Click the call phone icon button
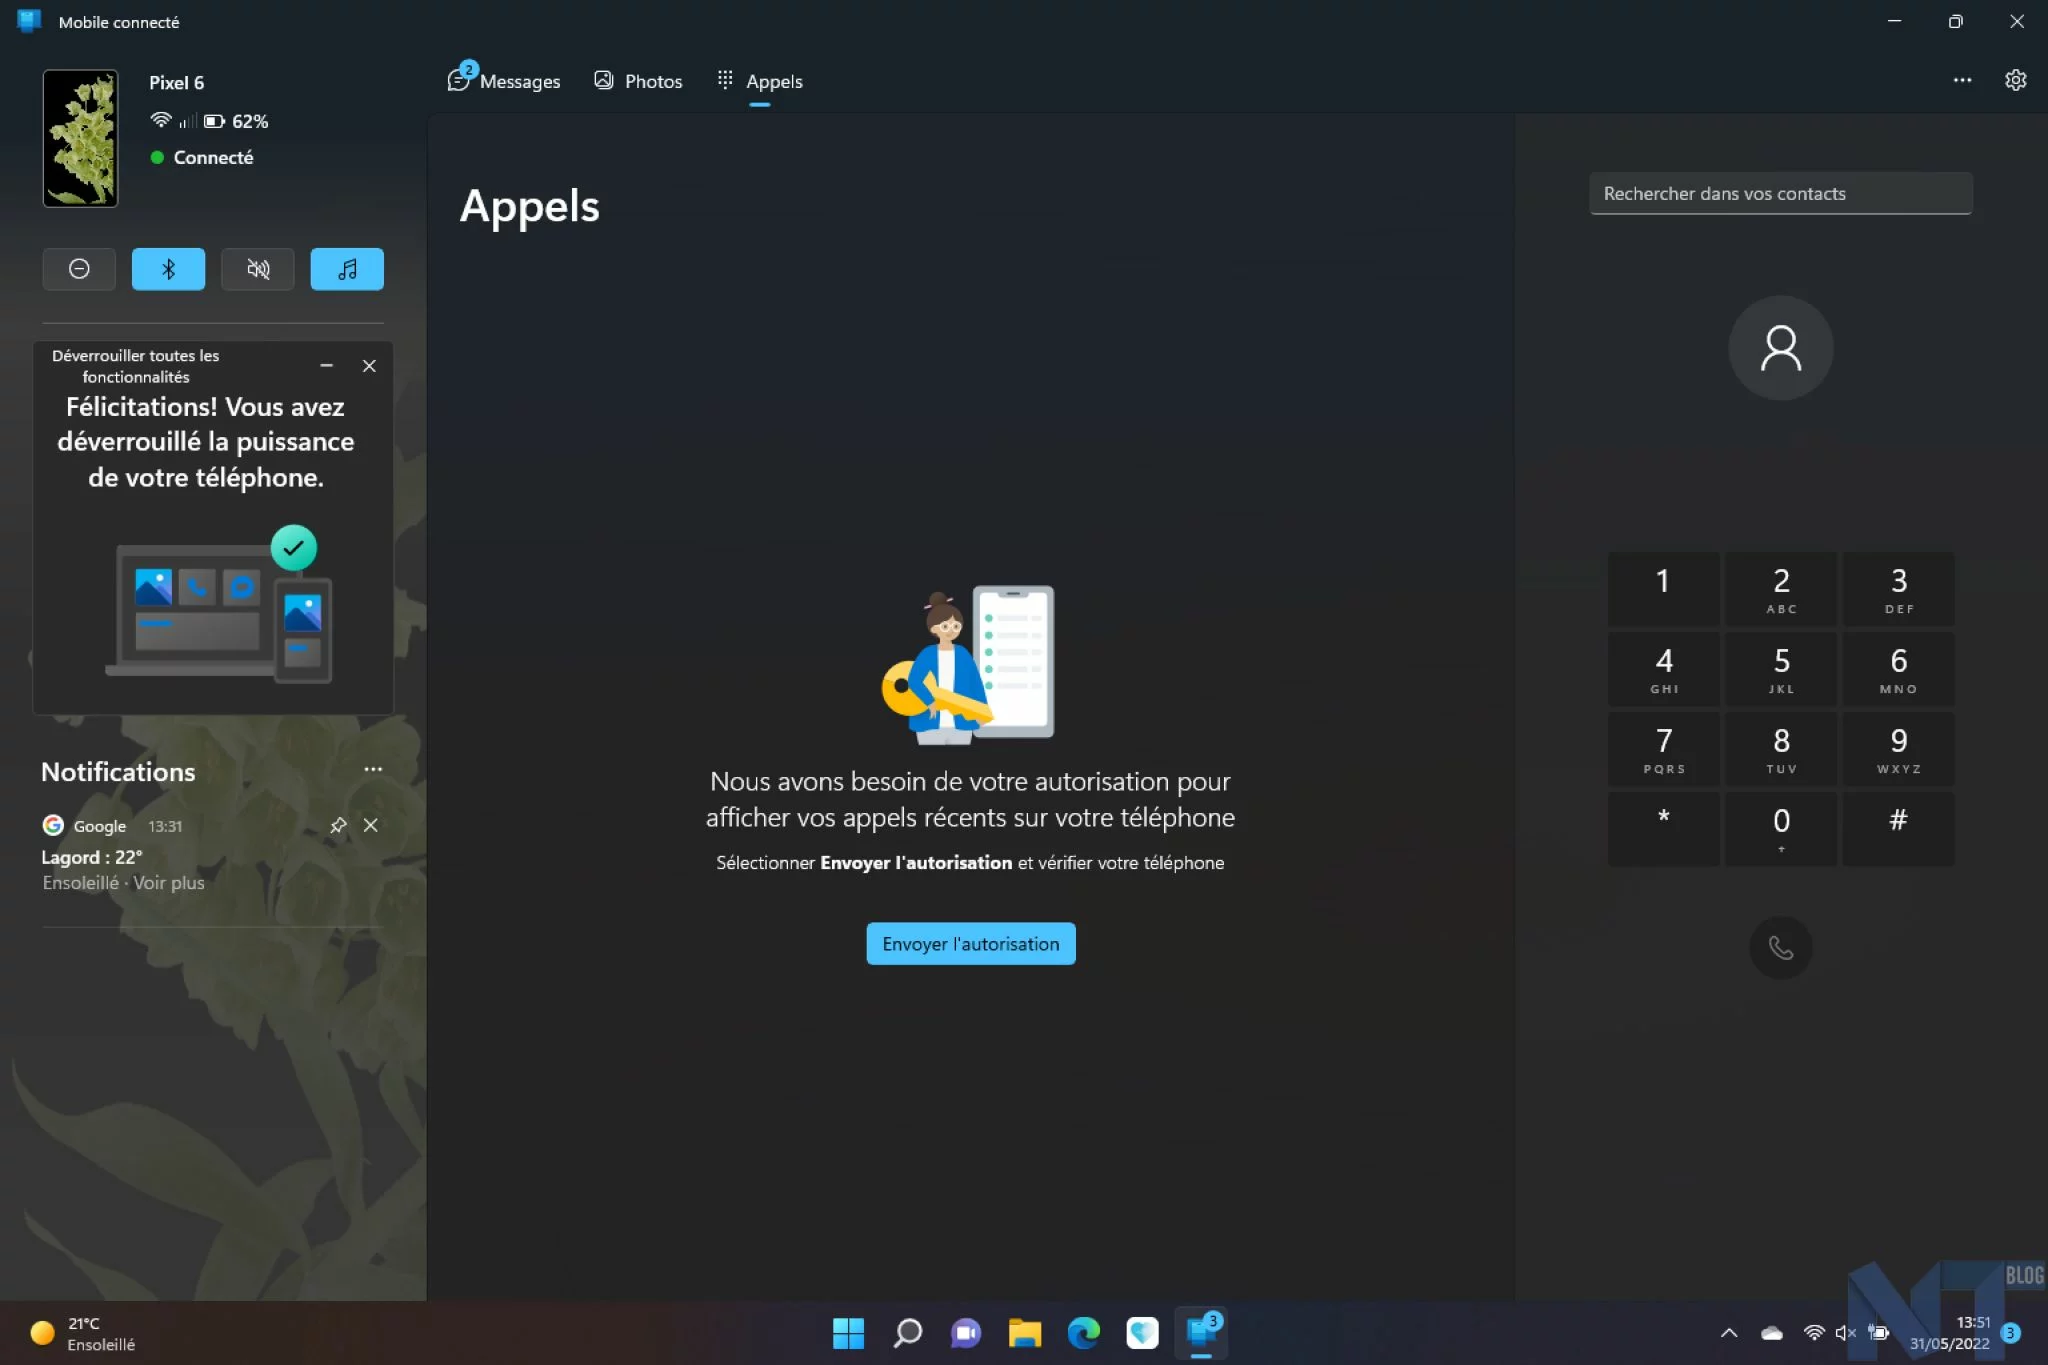 [x=1780, y=947]
